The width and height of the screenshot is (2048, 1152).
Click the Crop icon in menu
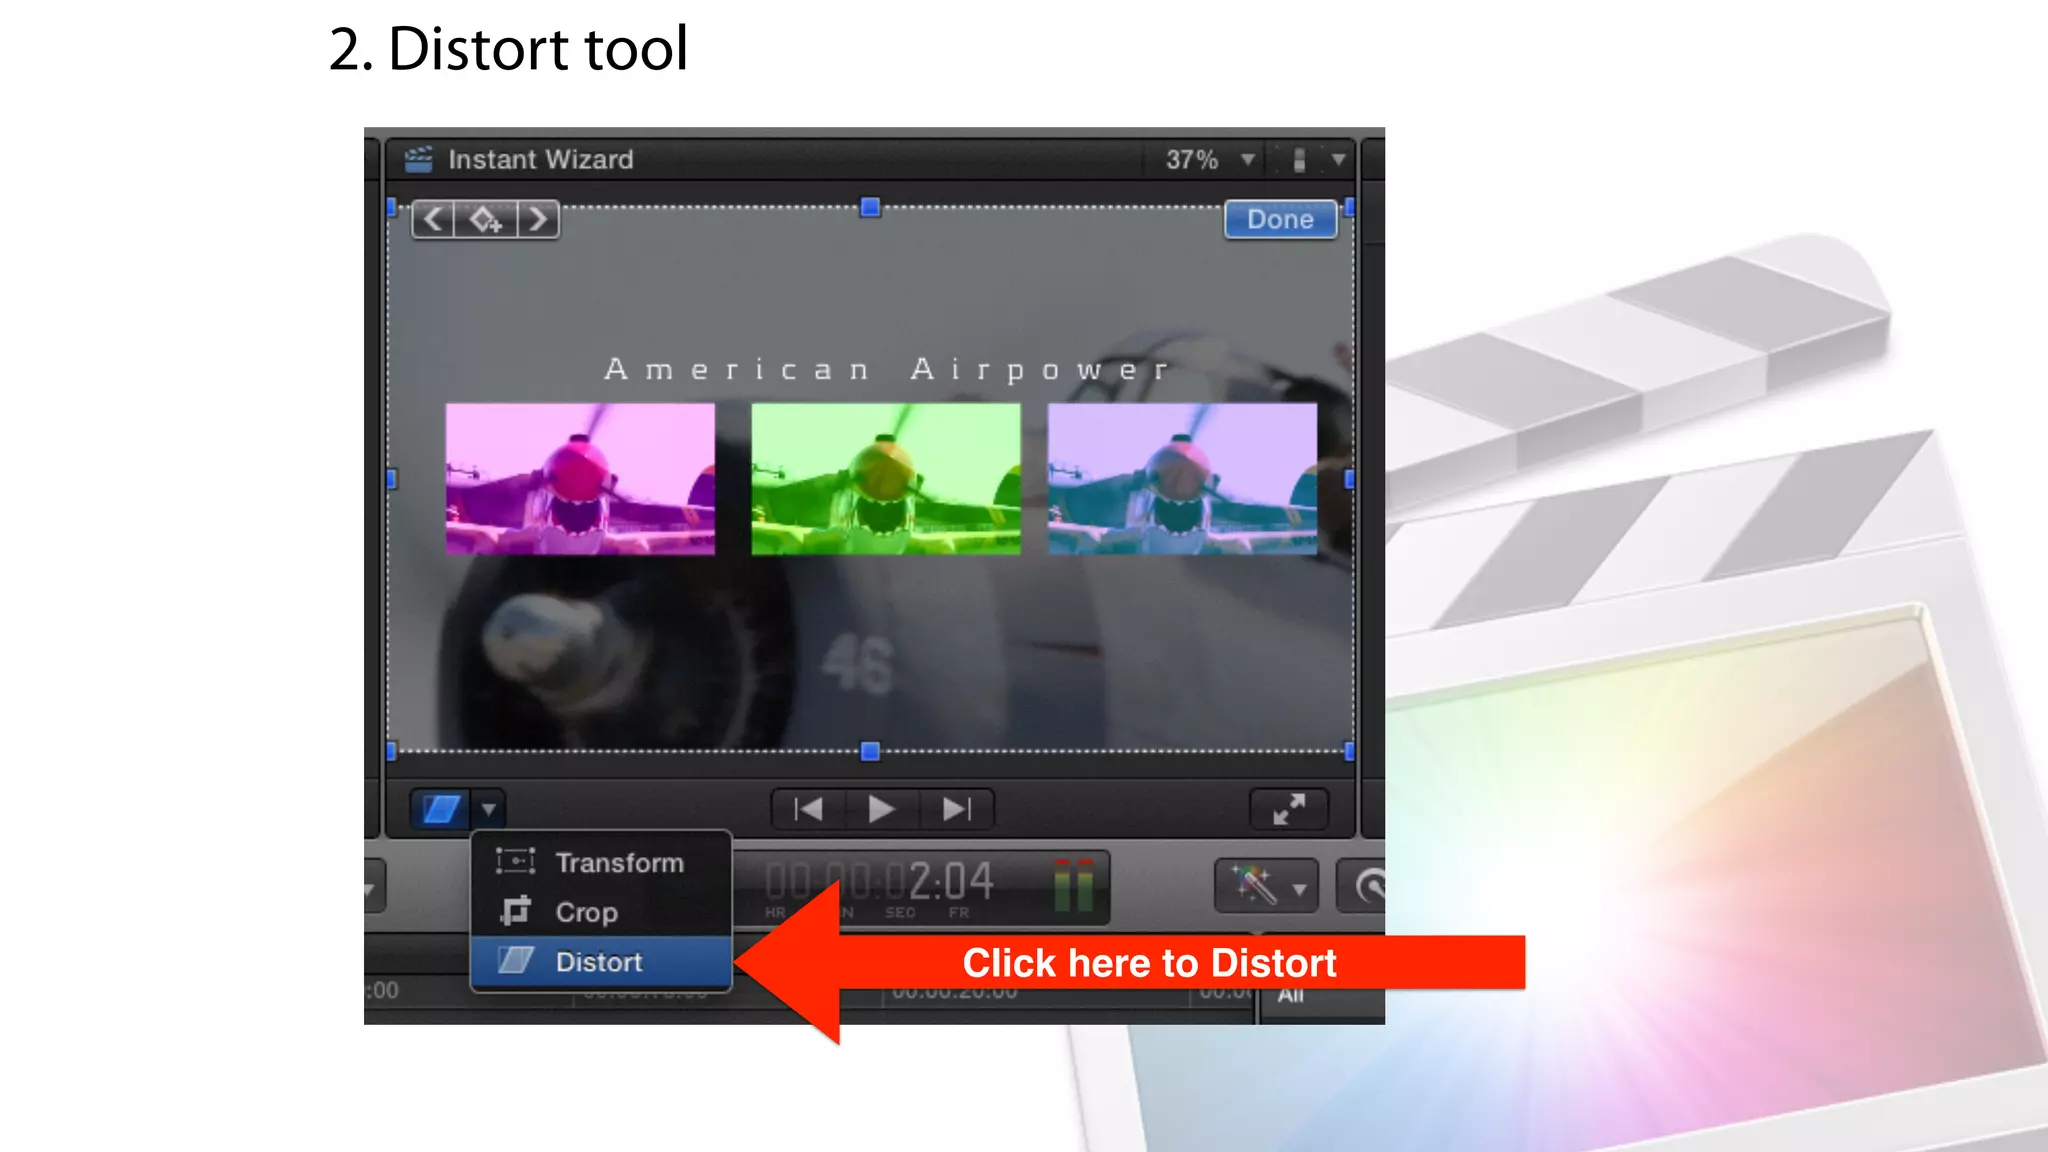(516, 911)
